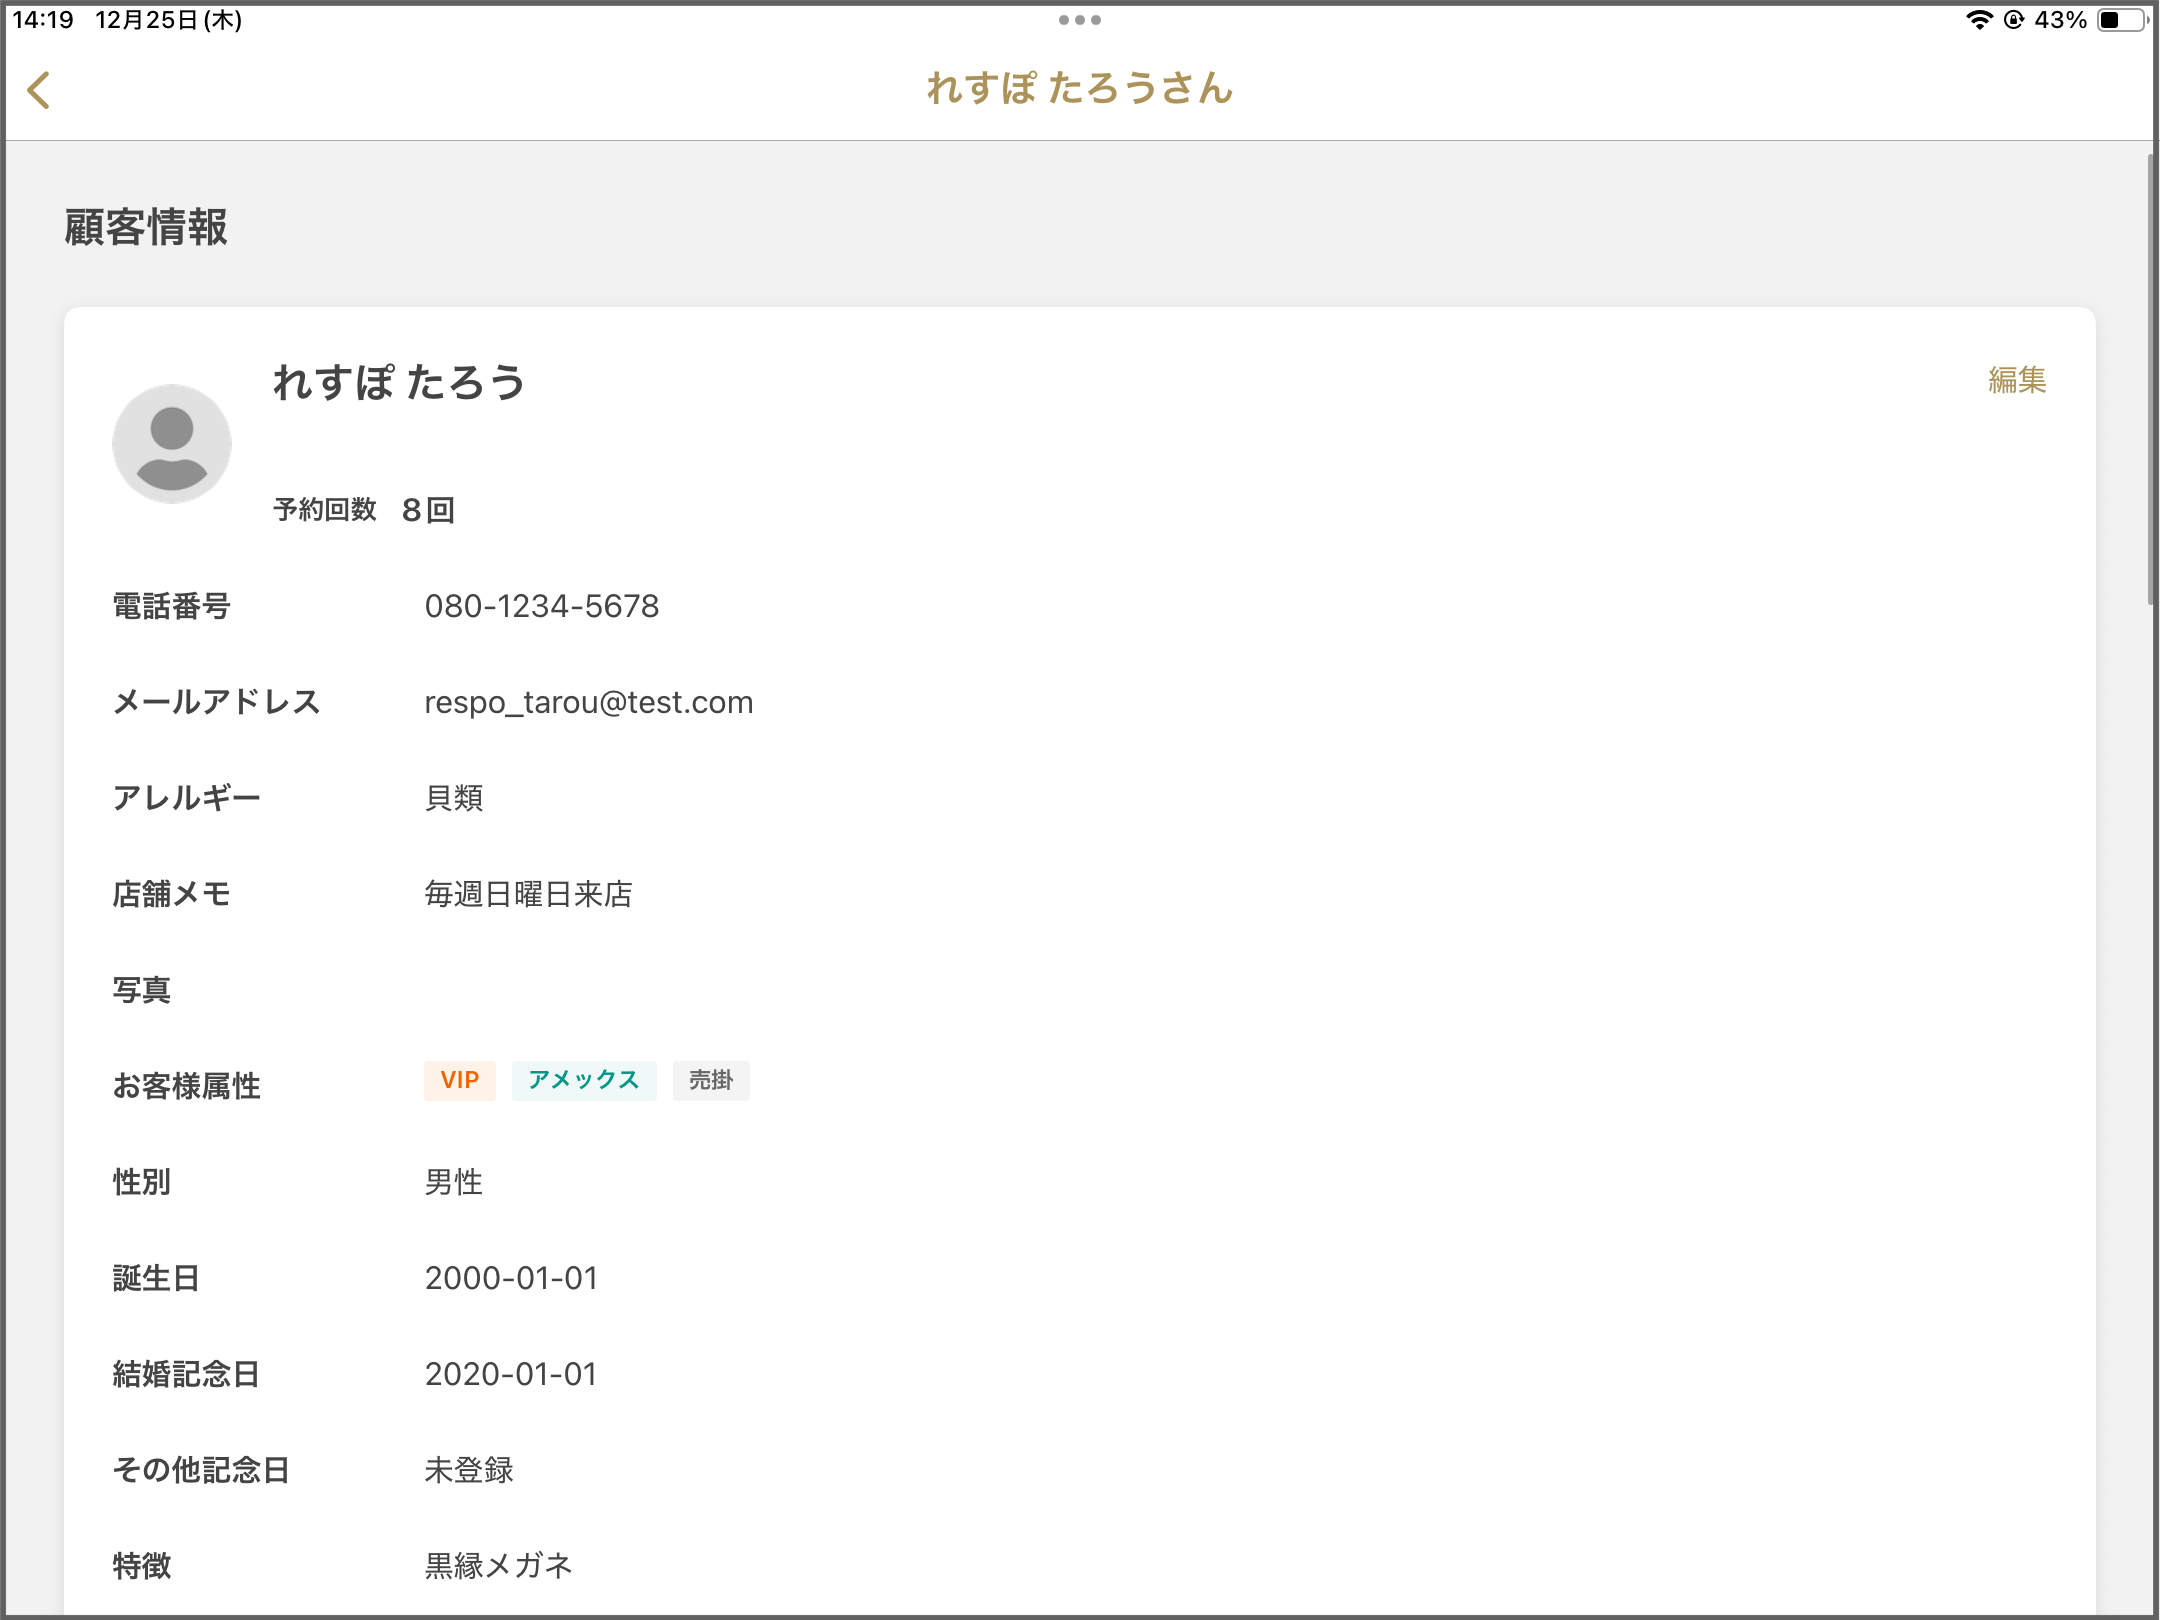
Task: Select the 売掛 attribute tag
Action: point(711,1080)
